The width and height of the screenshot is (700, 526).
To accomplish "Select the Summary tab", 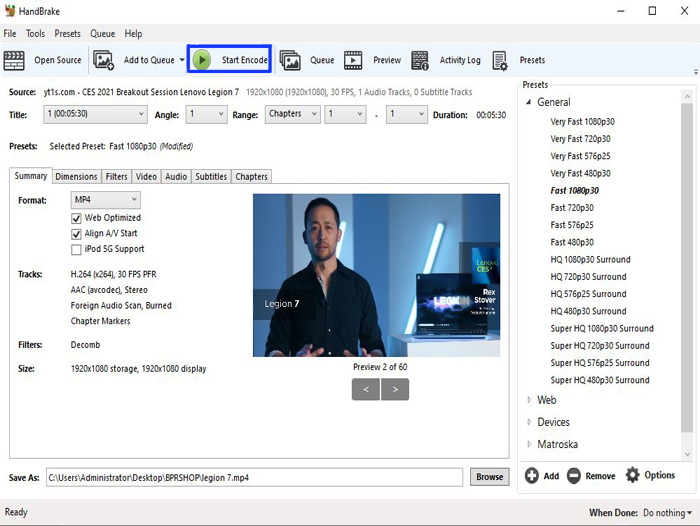I will [31, 176].
